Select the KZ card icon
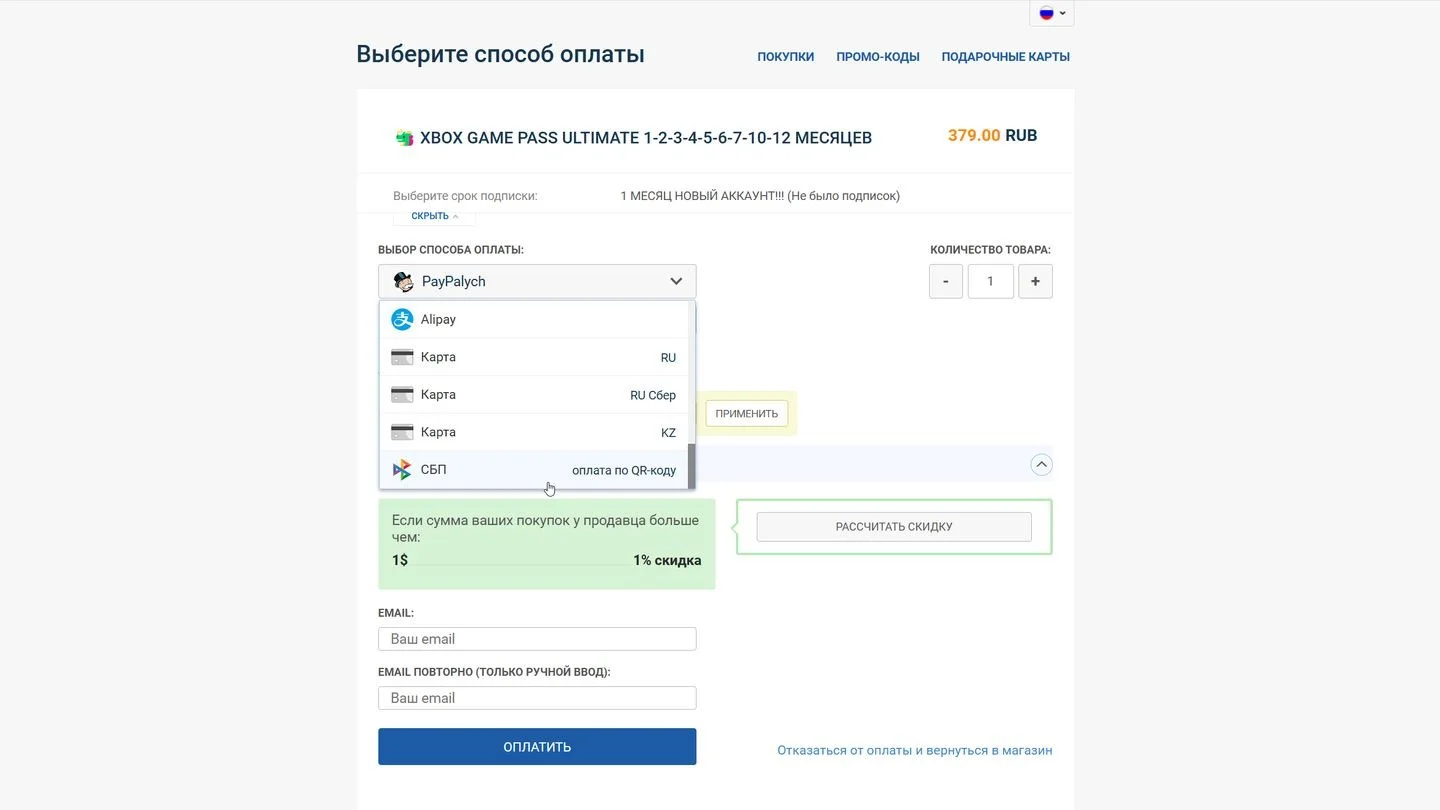This screenshot has height=810, width=1440. click(x=402, y=432)
